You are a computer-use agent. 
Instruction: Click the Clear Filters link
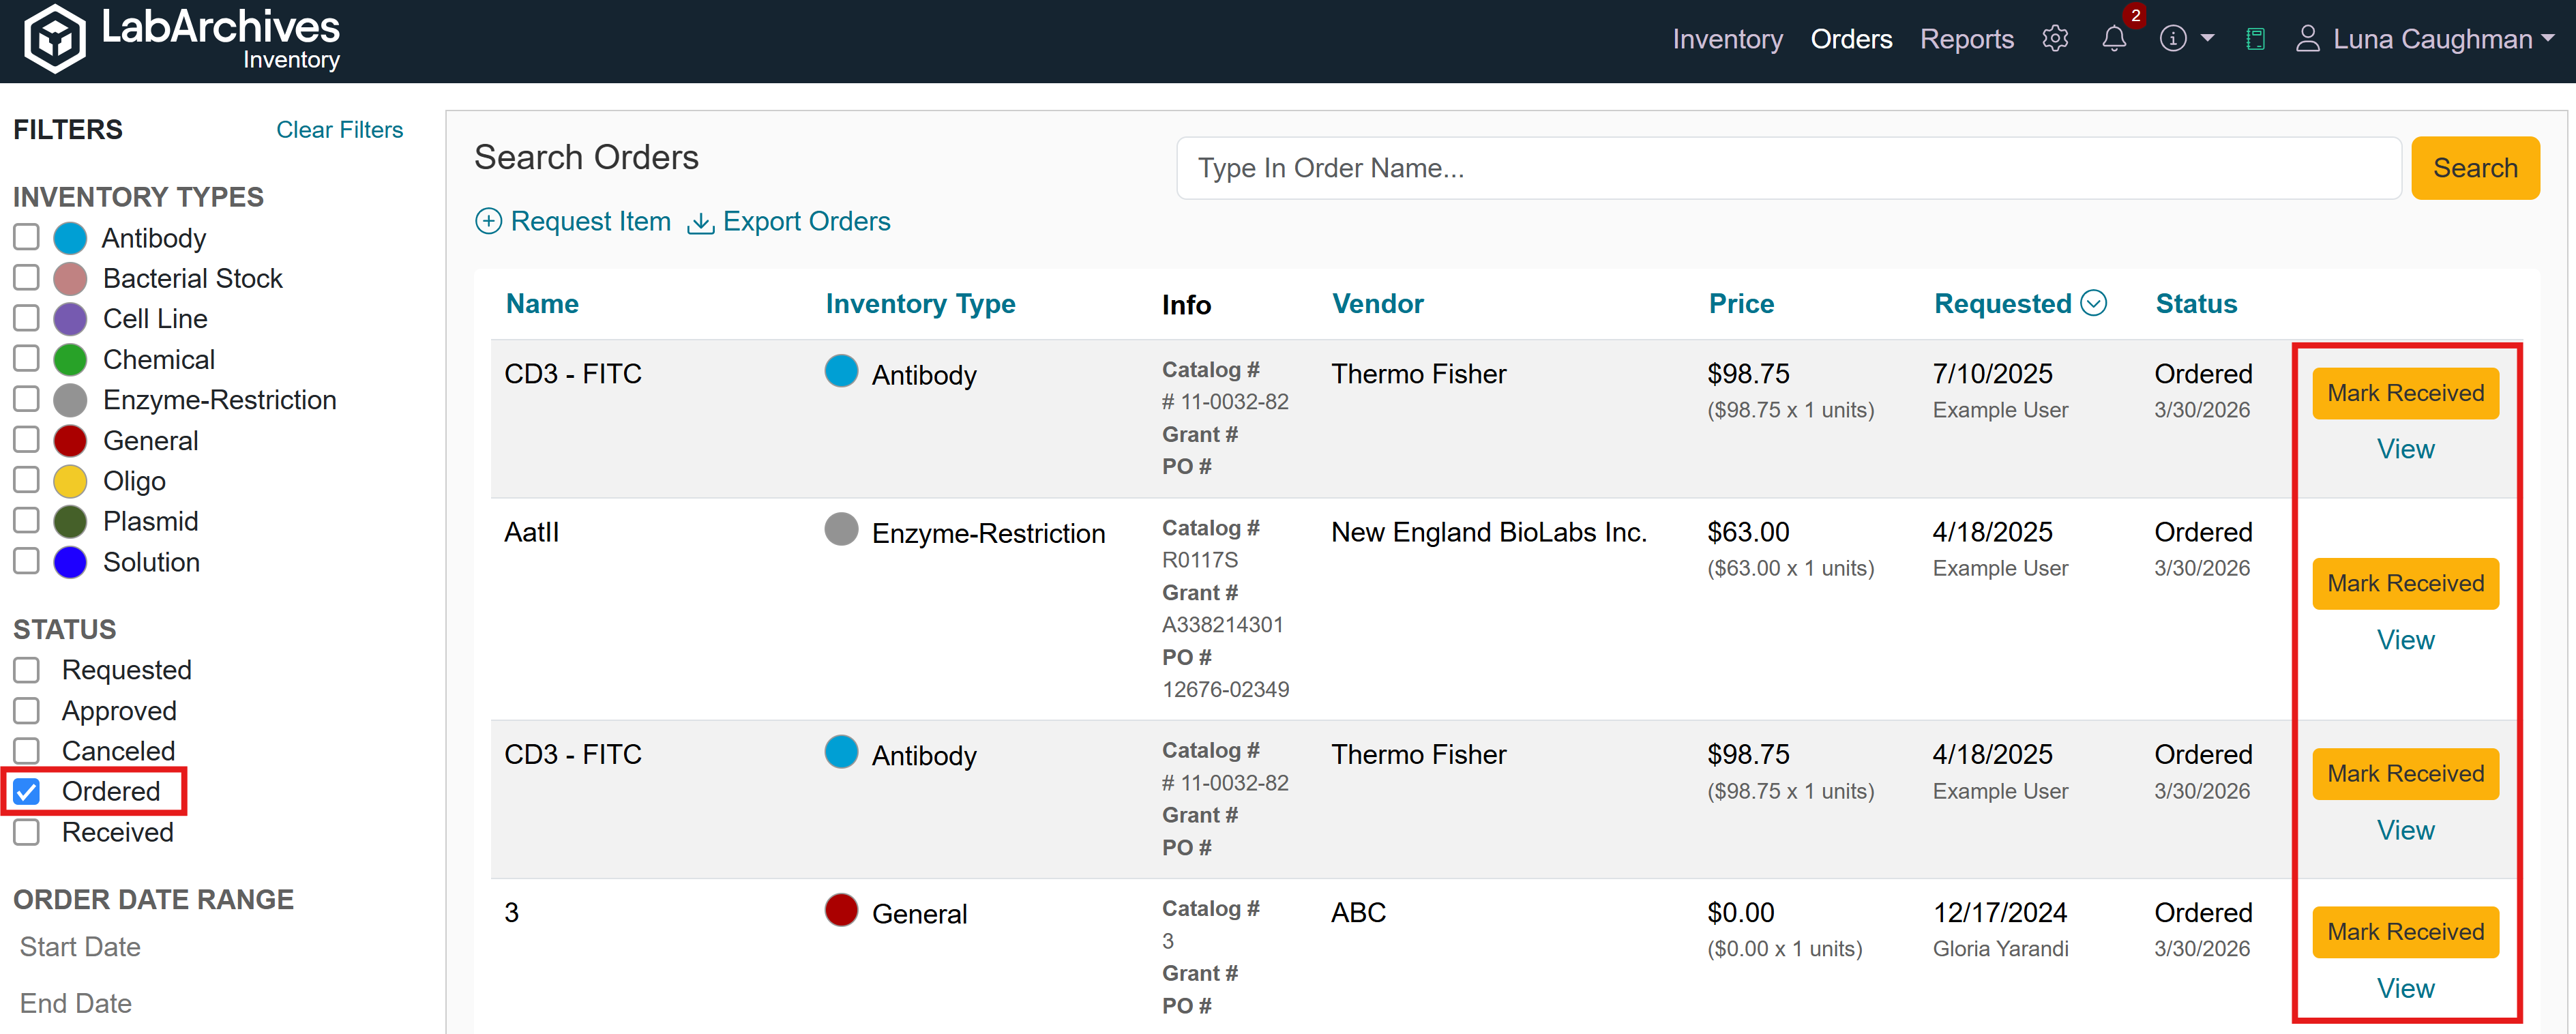[x=339, y=130]
